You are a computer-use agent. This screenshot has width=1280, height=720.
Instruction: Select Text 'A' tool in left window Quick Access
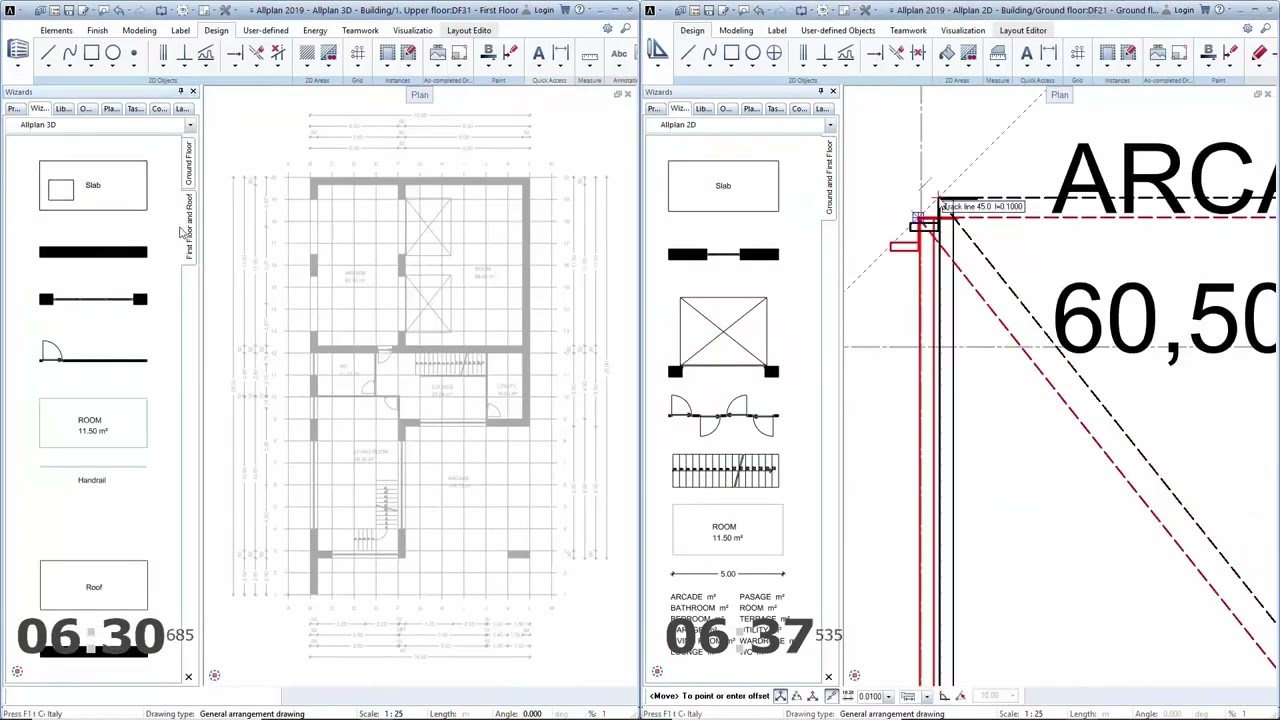[538, 53]
